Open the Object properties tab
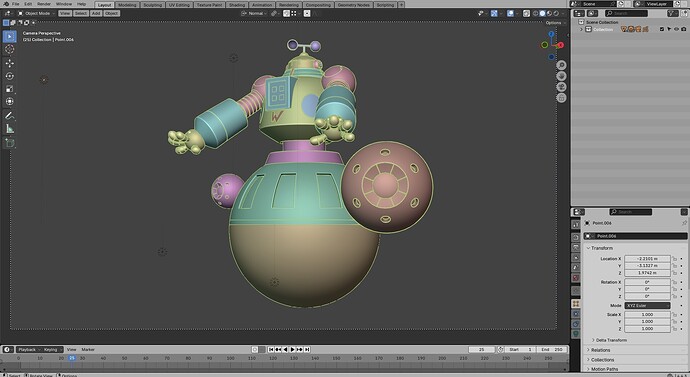690x377 pixels. tap(576, 304)
